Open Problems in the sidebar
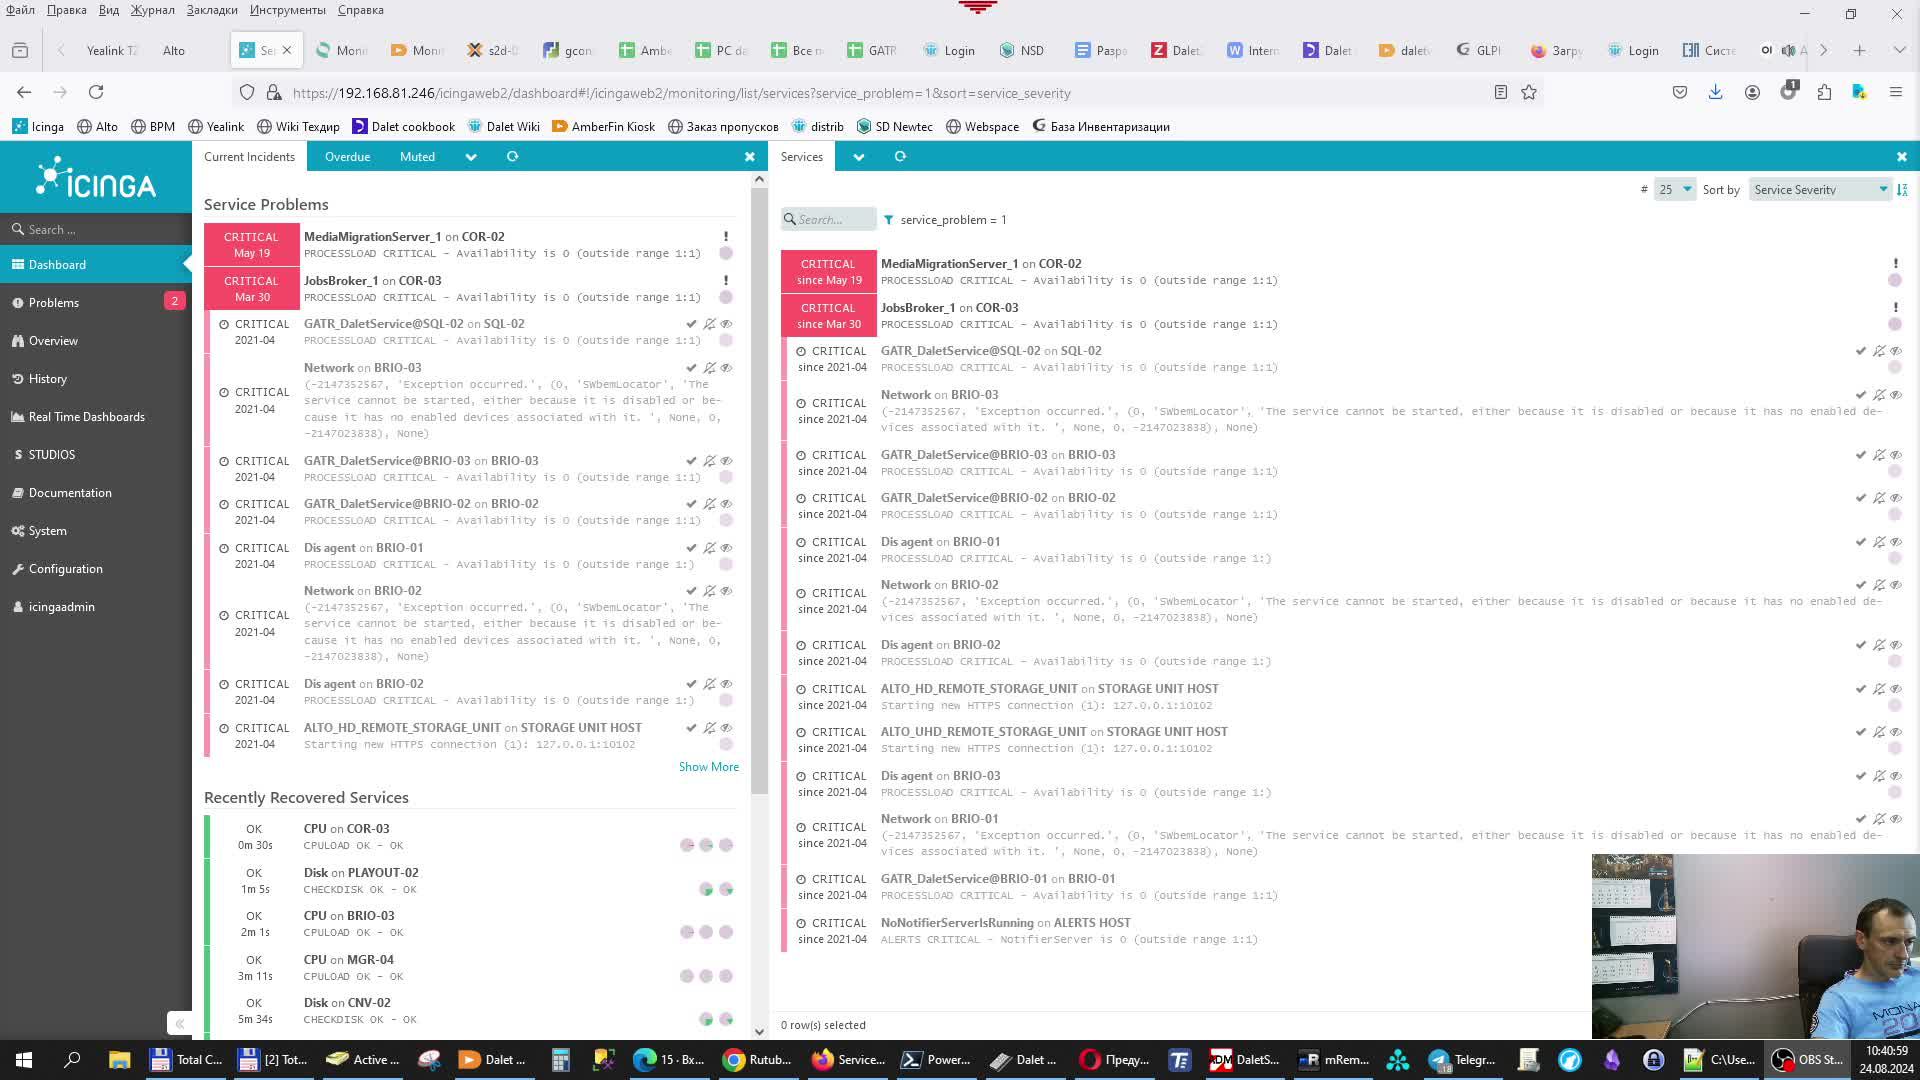 point(54,303)
